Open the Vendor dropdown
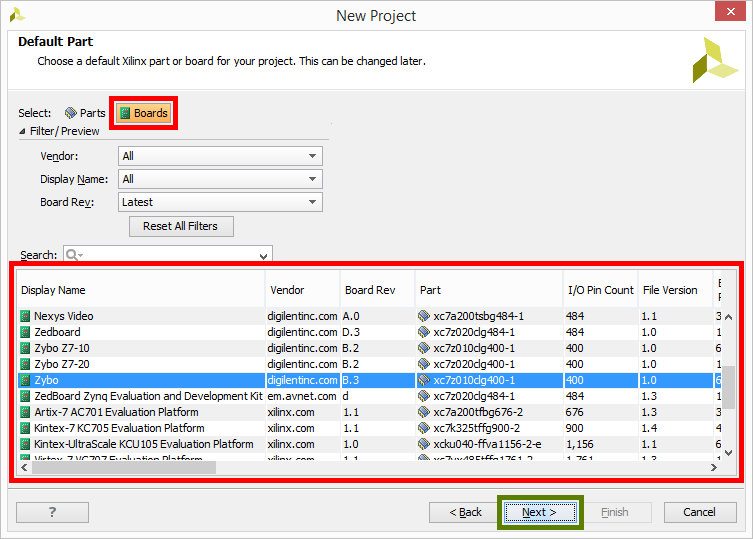753x539 pixels. point(220,156)
